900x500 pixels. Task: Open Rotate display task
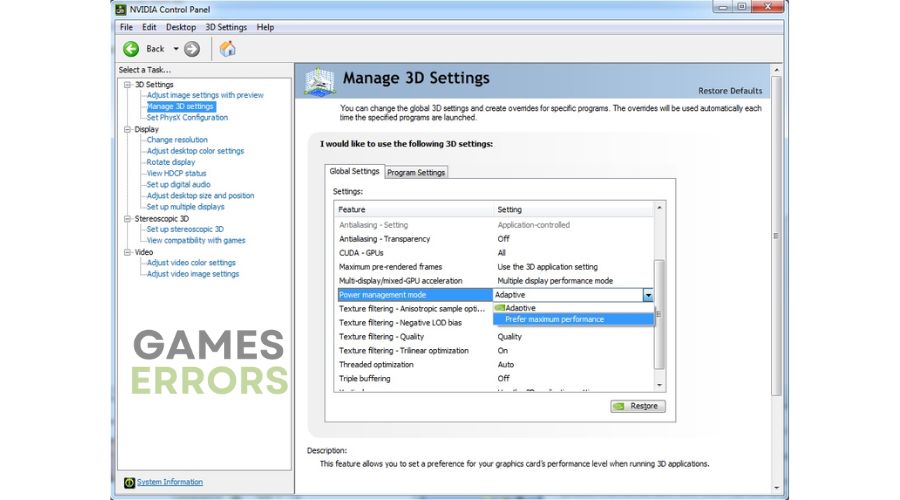[170, 162]
